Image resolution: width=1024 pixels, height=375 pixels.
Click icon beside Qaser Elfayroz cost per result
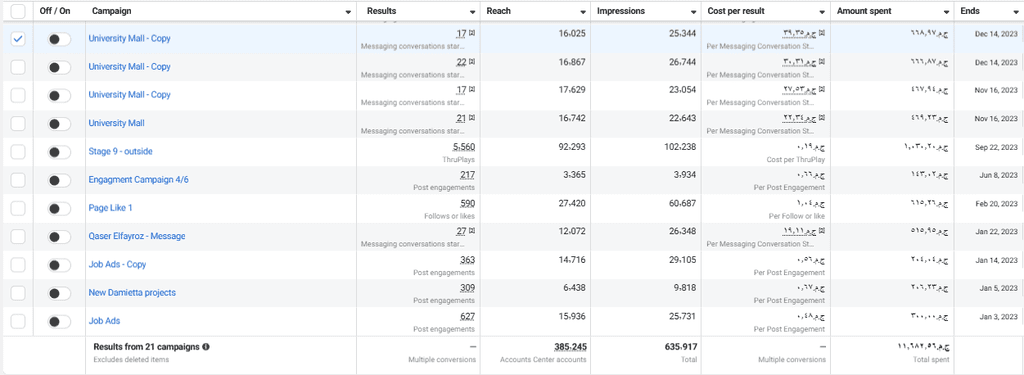point(822,231)
